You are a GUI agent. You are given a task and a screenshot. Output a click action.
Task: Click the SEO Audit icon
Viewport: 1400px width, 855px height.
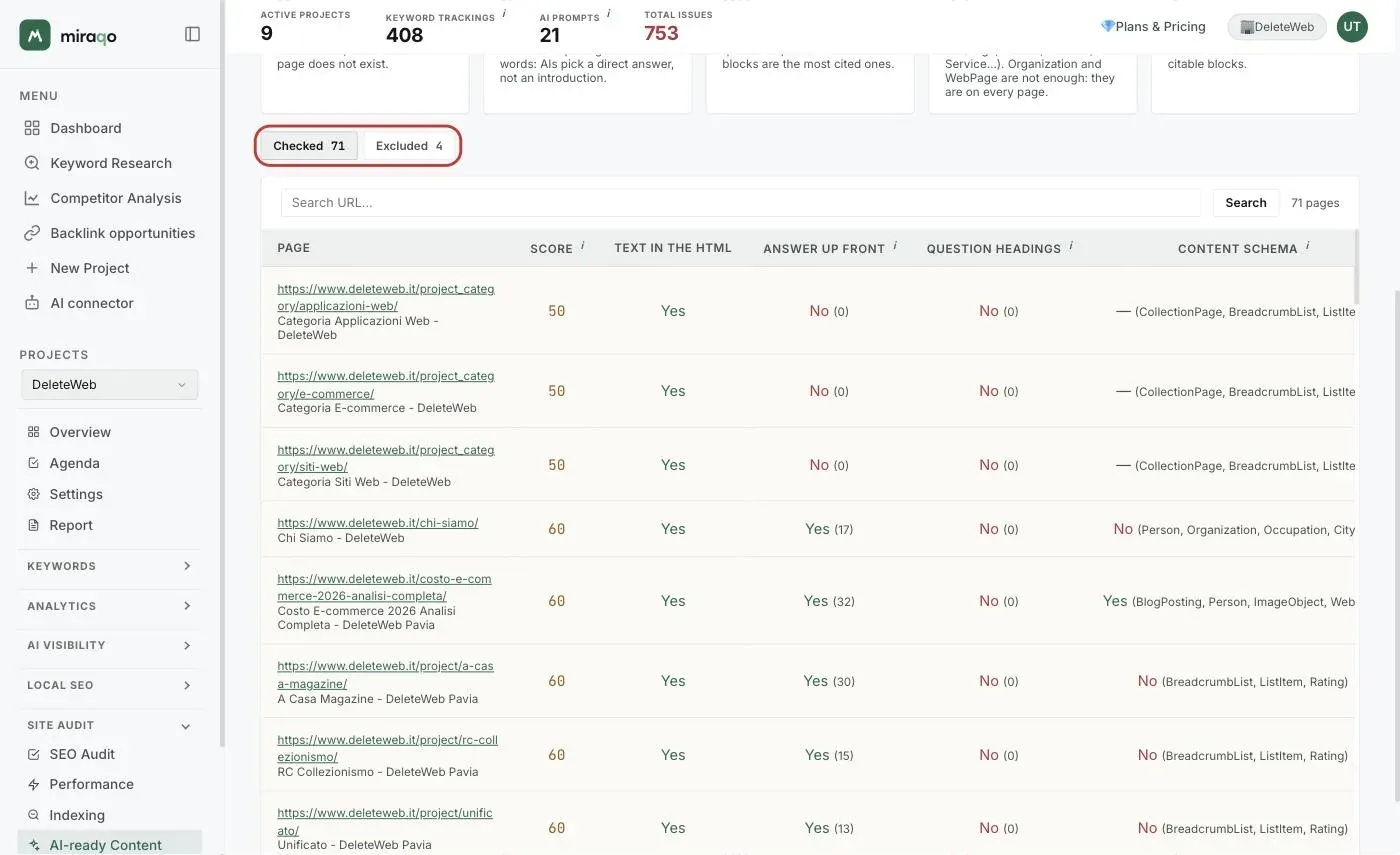(33, 754)
